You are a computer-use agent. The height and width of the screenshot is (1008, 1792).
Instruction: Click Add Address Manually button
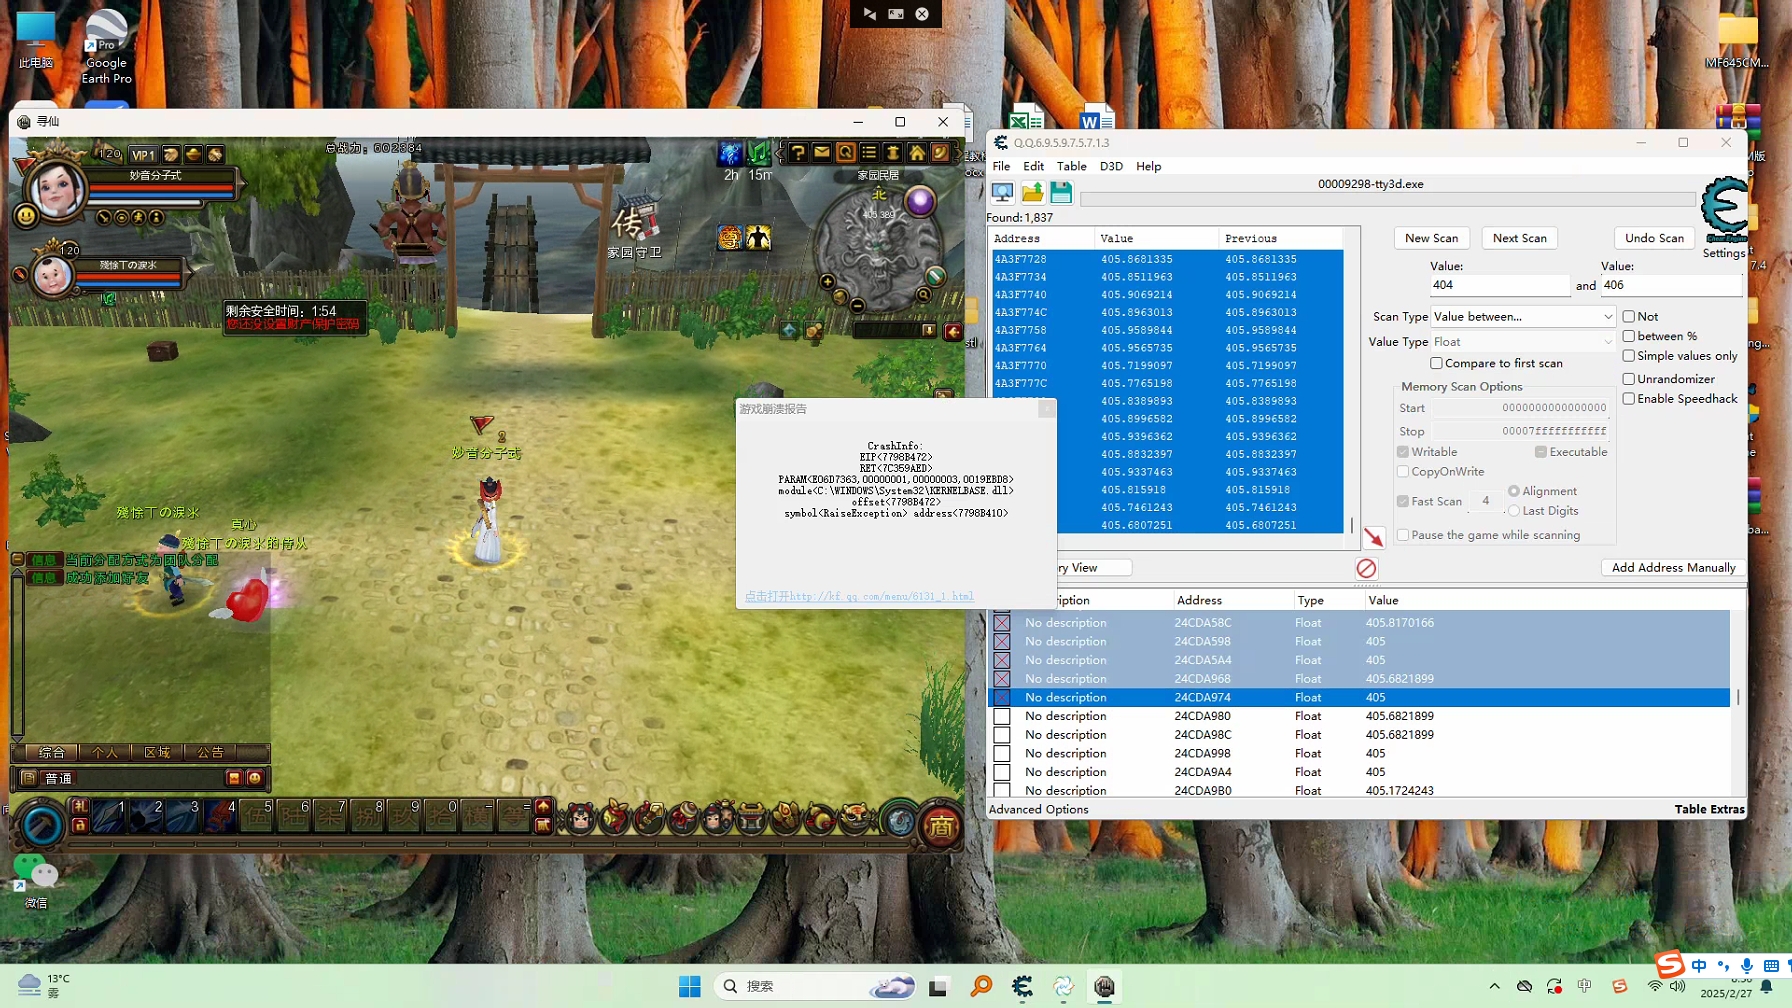pyautogui.click(x=1673, y=567)
